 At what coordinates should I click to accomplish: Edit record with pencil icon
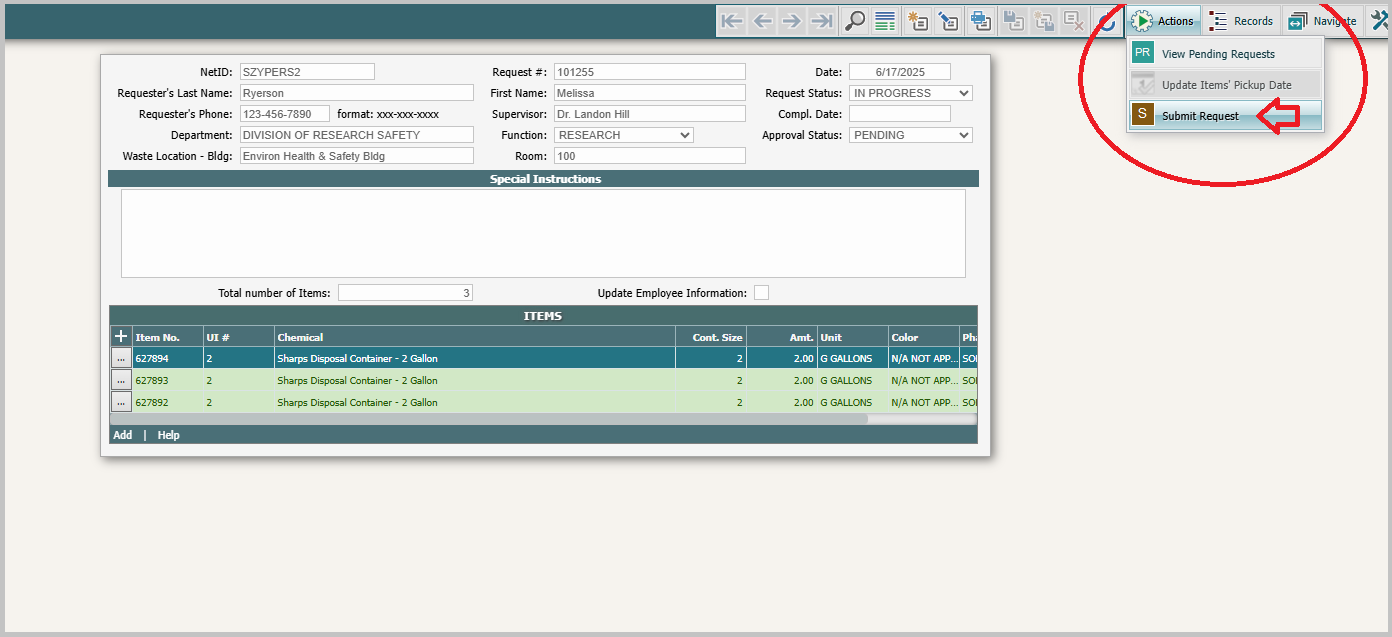(x=948, y=21)
